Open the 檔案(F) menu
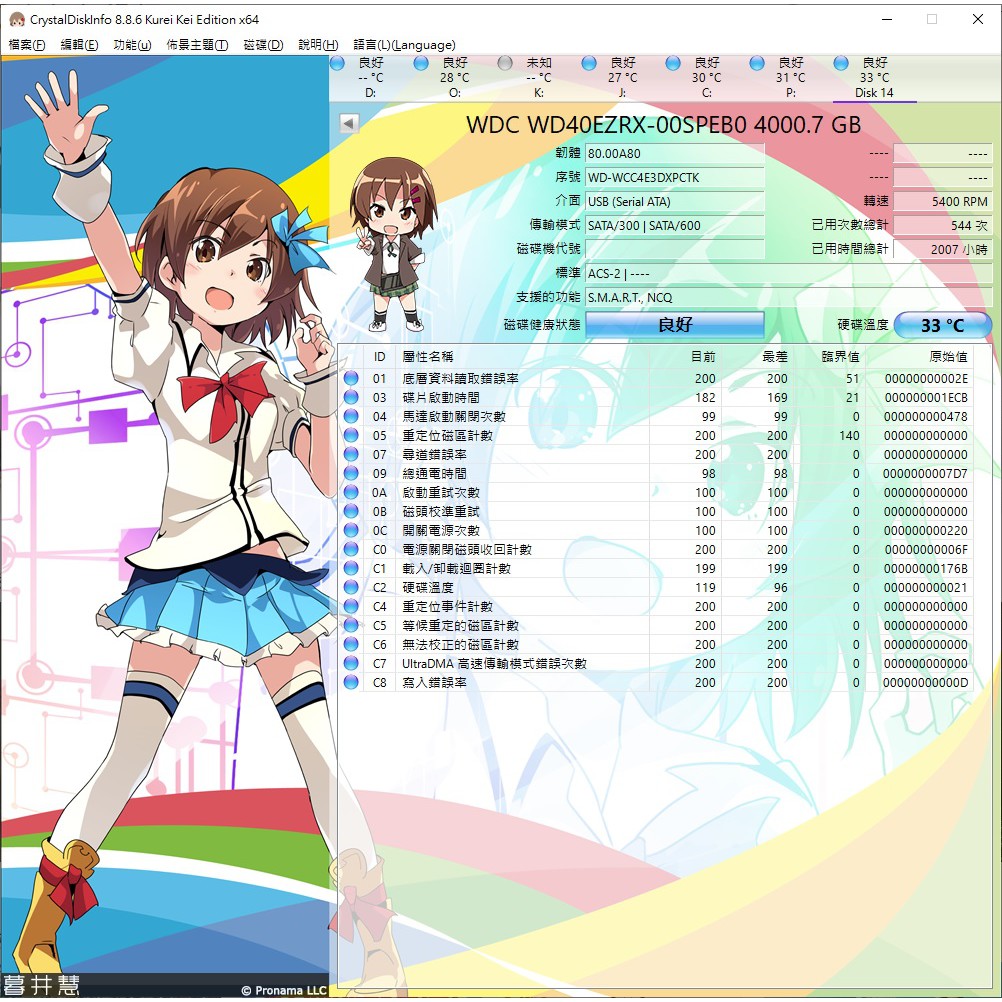Image resolution: width=1002 pixels, height=1002 pixels. point(27,45)
